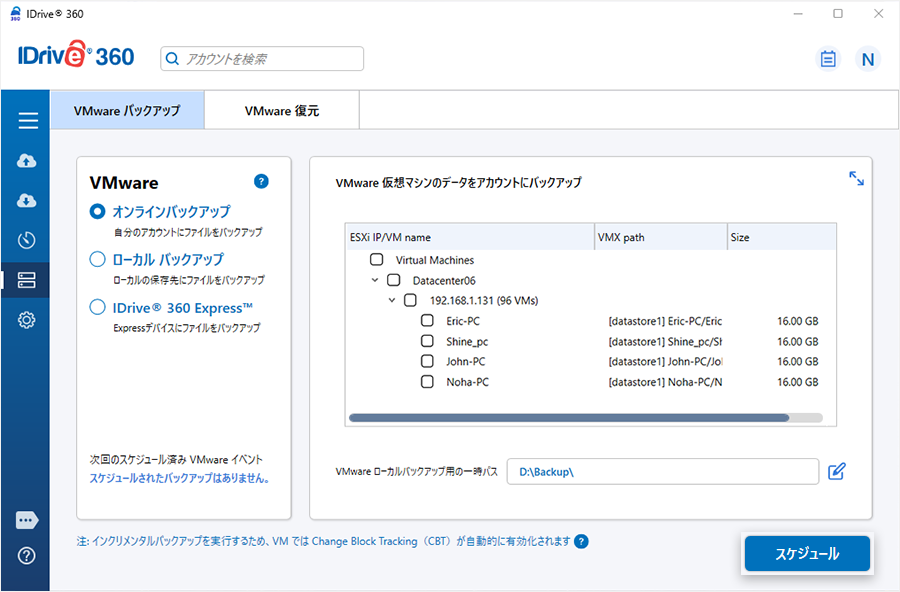Click the horizontal scrollbar in VM list
Image resolution: width=900 pixels, height=592 pixels.
click(x=568, y=418)
